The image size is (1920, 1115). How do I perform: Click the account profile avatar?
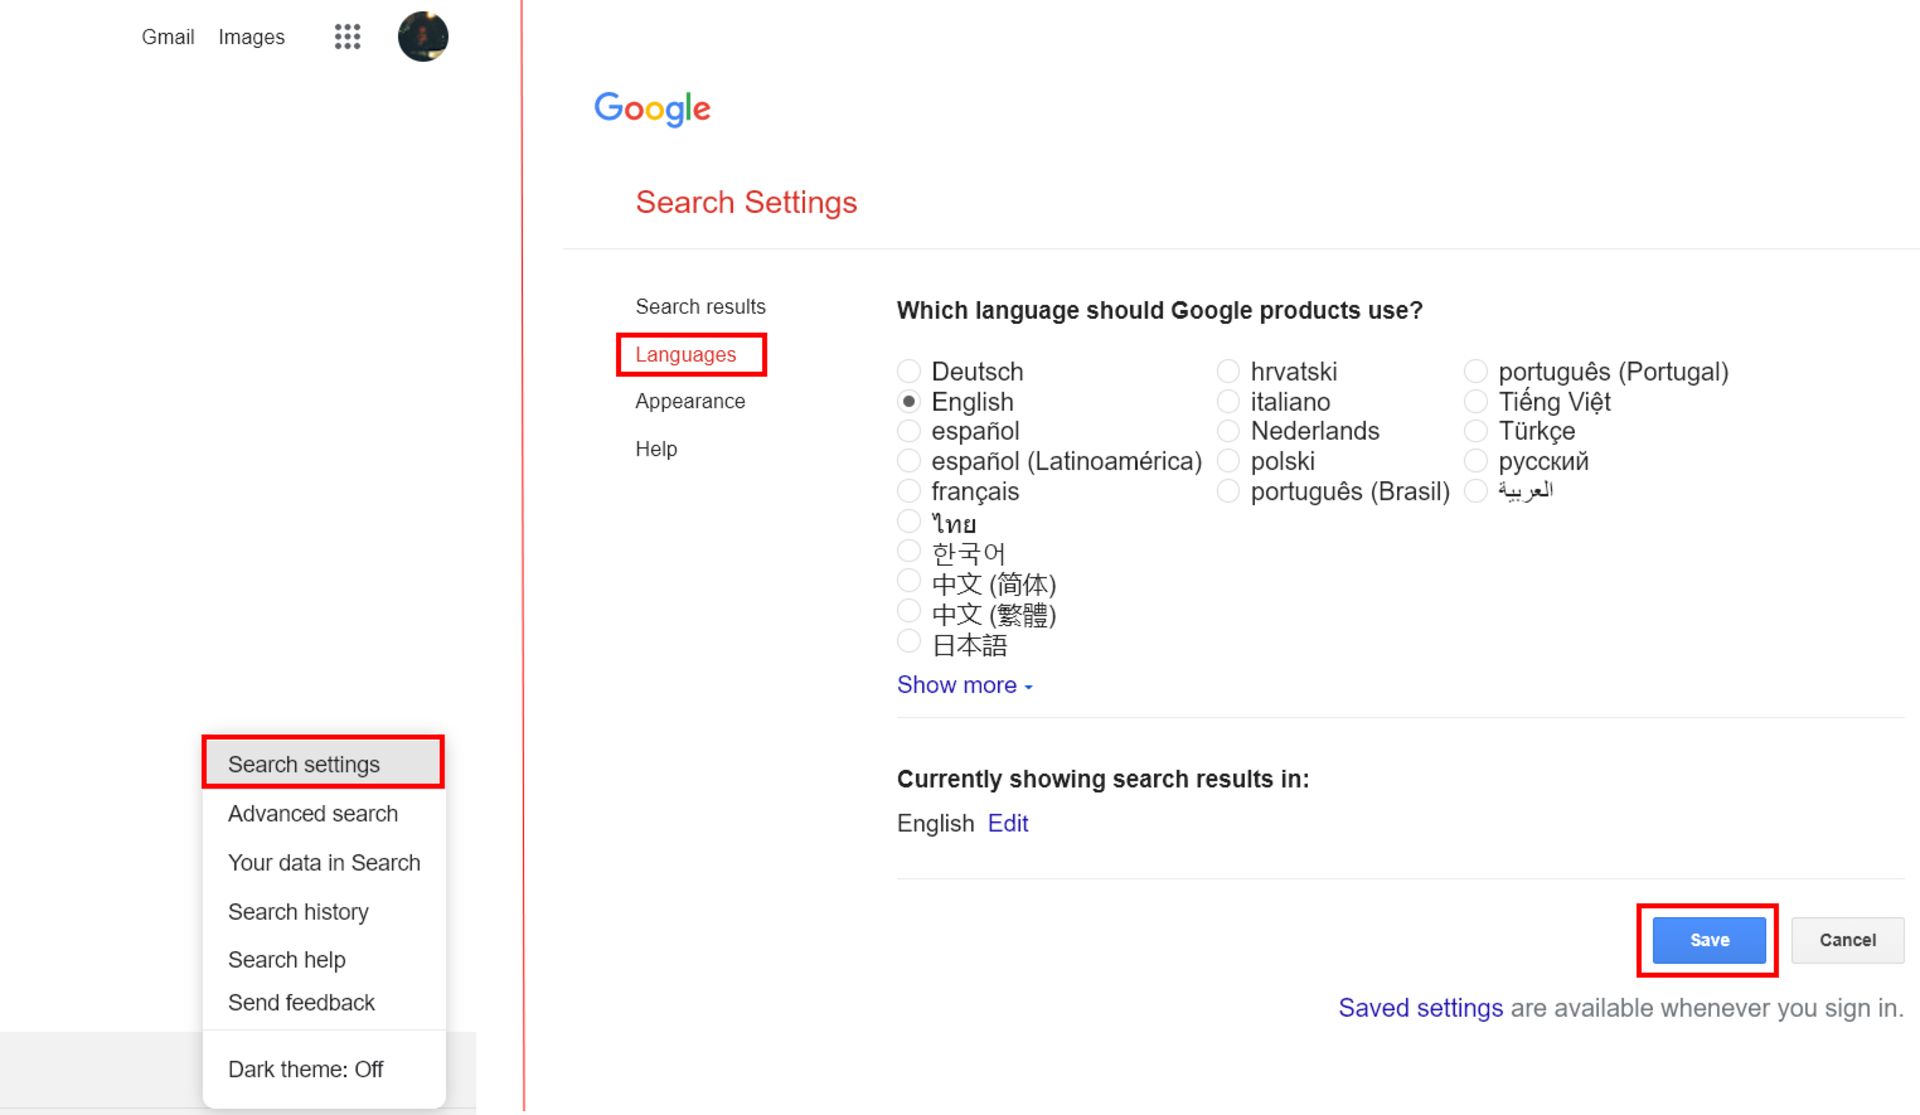[423, 37]
